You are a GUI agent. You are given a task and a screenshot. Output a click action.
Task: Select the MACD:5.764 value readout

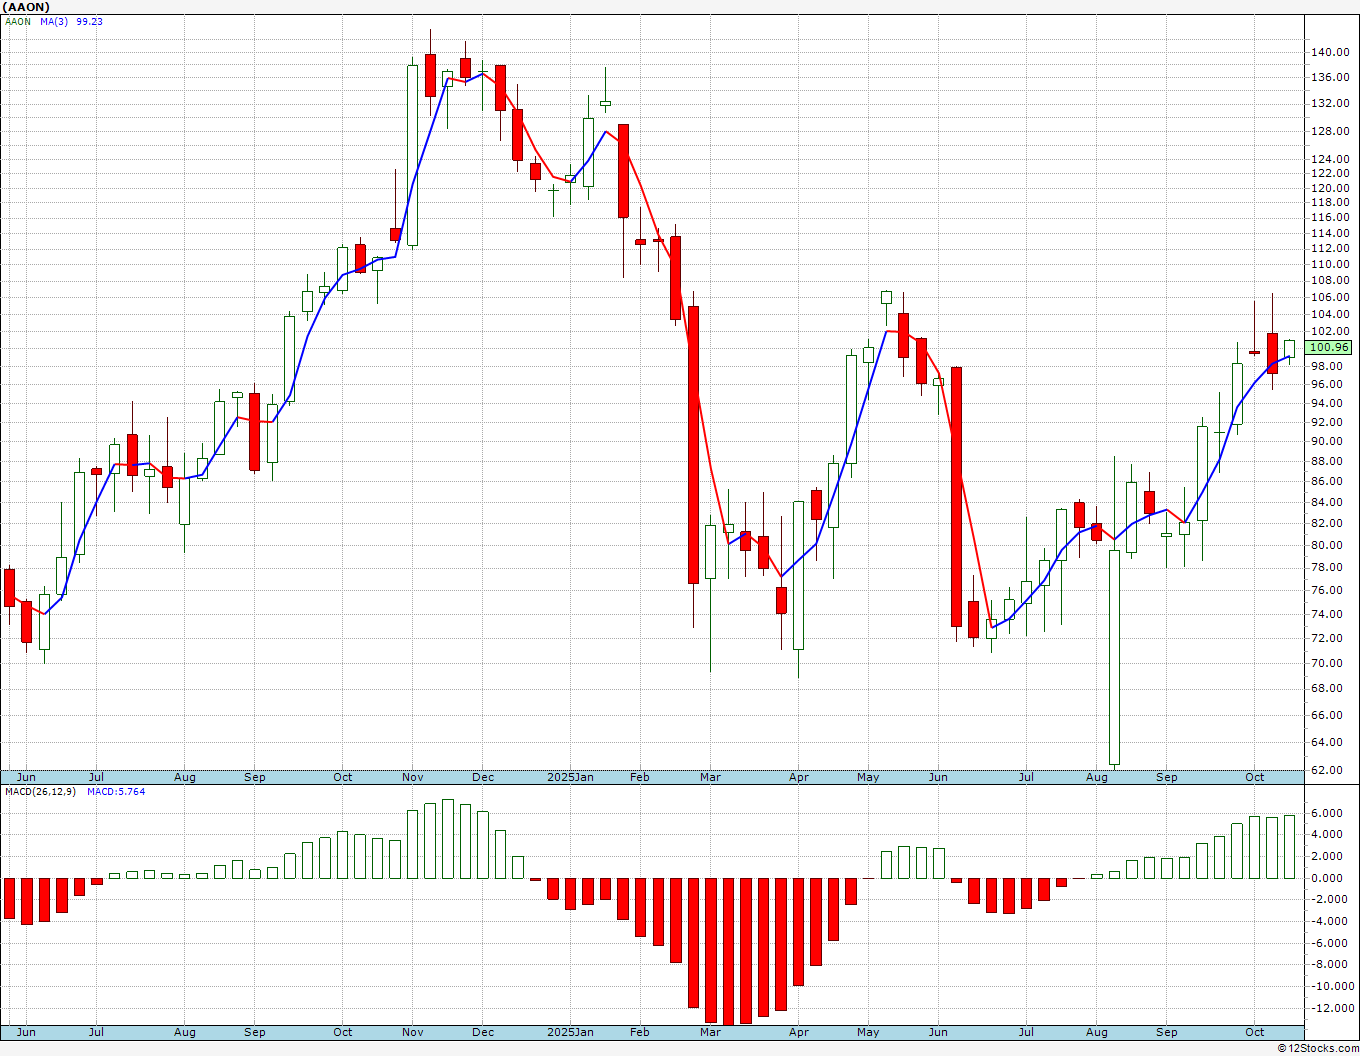116,791
